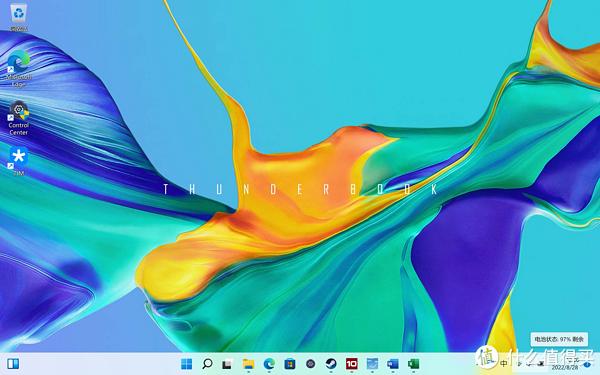
Task: Open Microsoft Word from the taskbar
Action: pos(393,364)
